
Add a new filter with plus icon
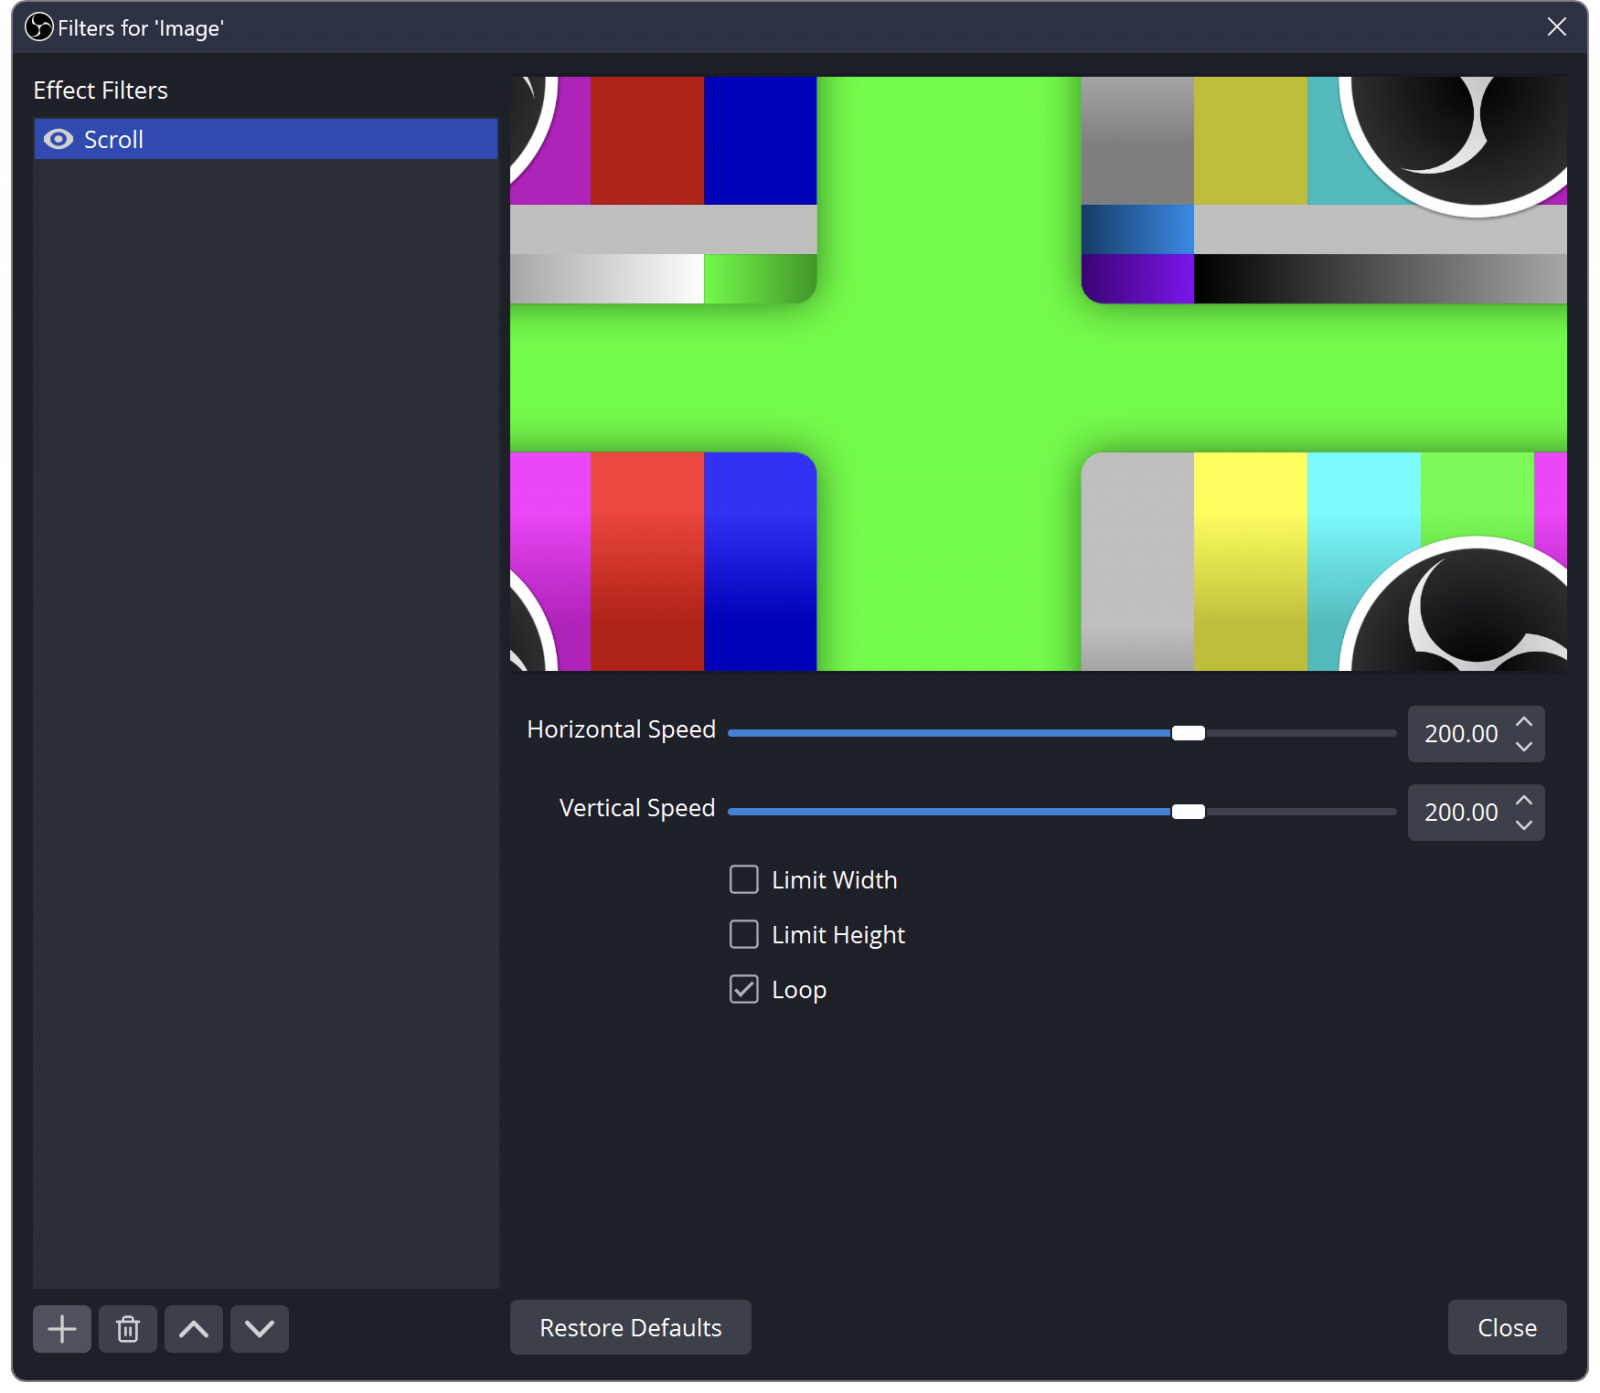(62, 1329)
